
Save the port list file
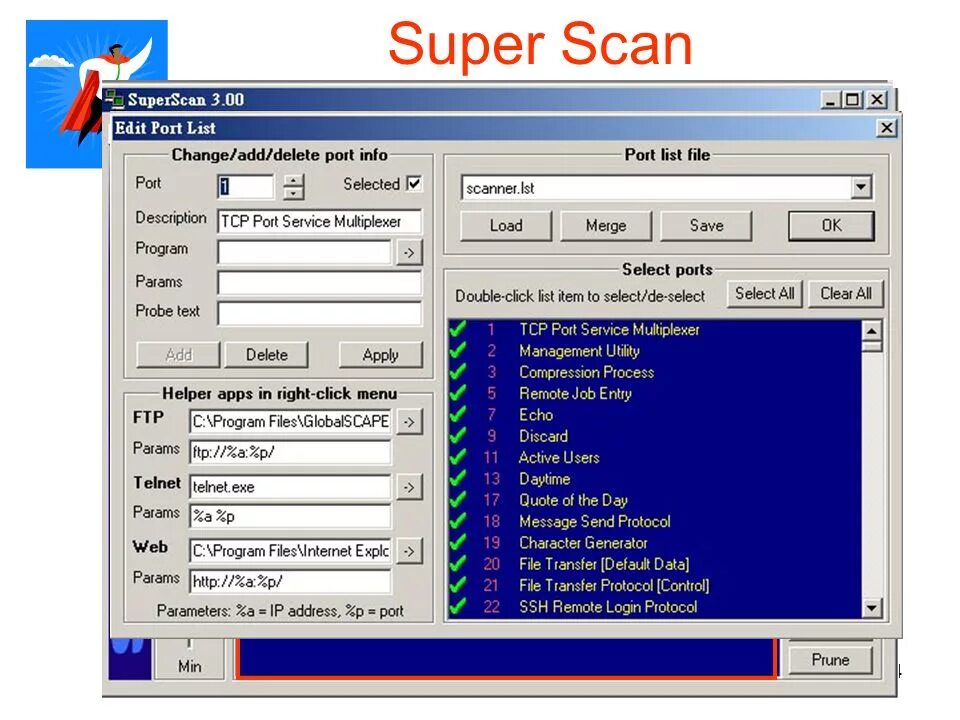tap(706, 225)
